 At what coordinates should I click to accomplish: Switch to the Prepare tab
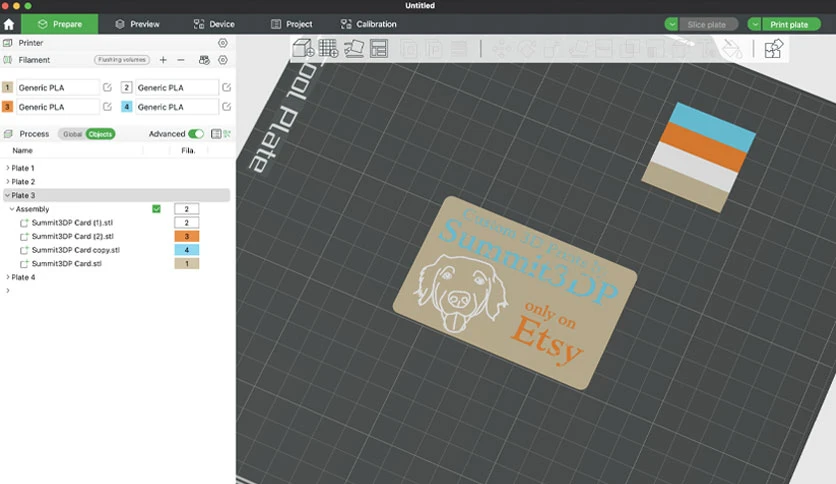click(60, 25)
